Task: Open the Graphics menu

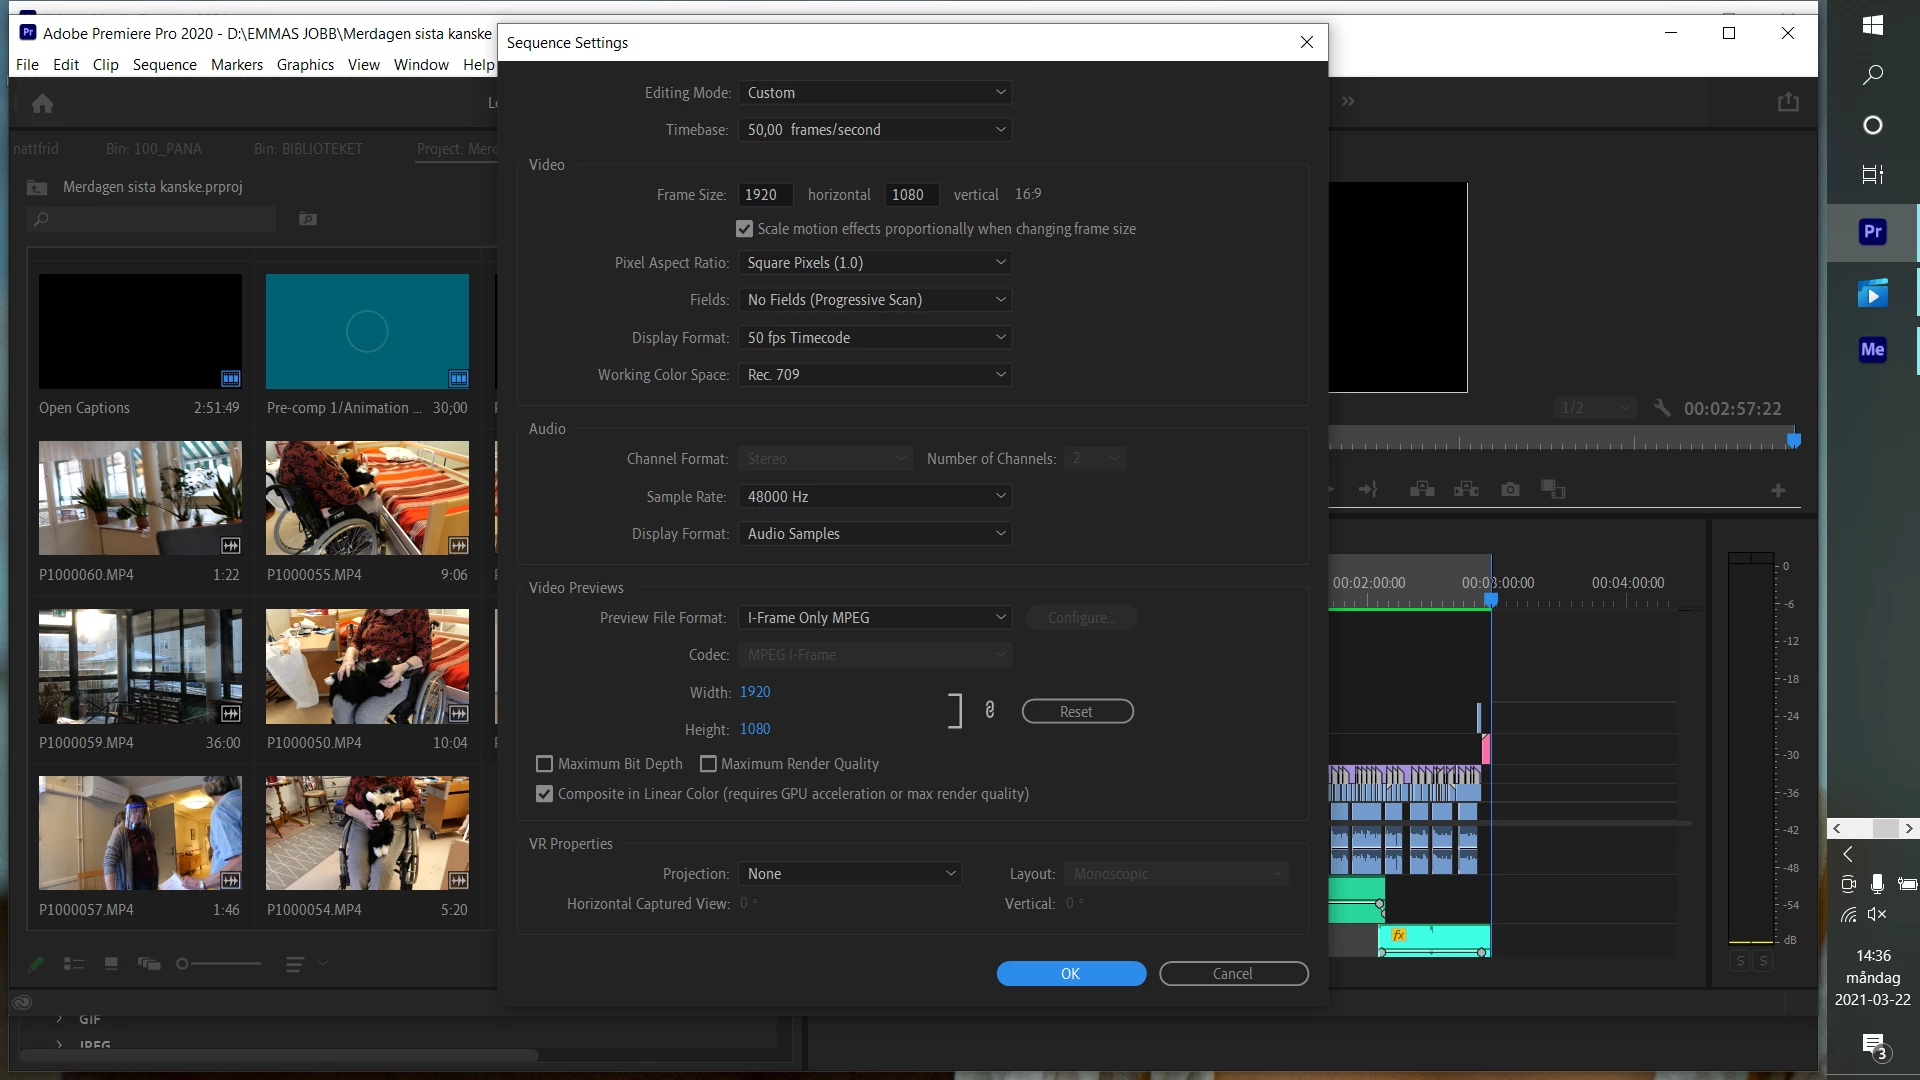Action: [x=305, y=65]
